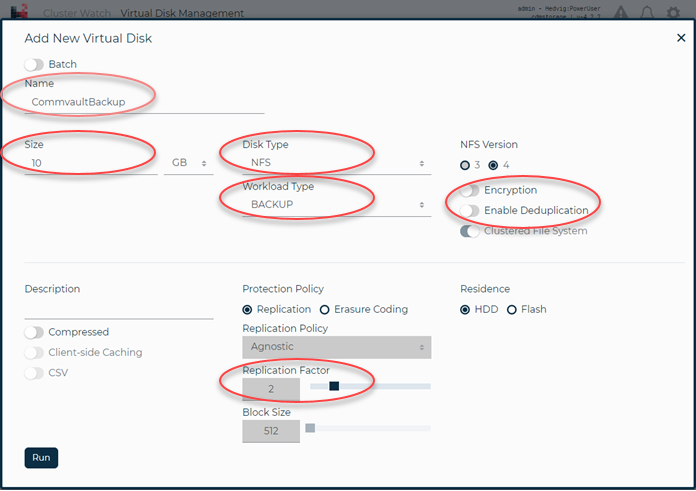Open the Disk Type dropdown showing NFS
This screenshot has height=491, width=696.
pos(336,163)
